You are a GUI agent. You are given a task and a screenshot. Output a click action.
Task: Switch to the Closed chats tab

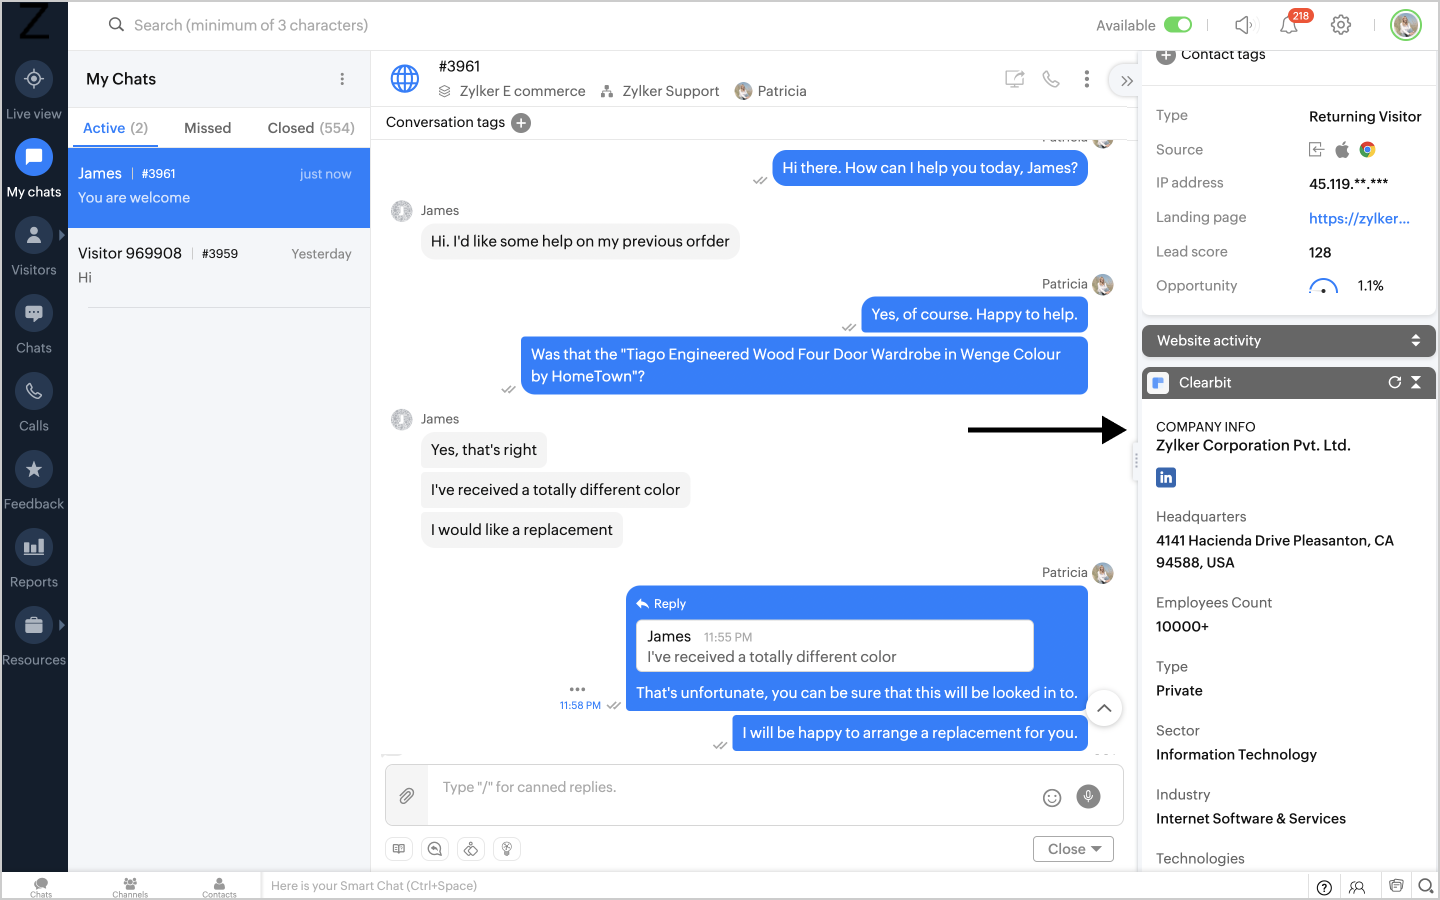(311, 128)
